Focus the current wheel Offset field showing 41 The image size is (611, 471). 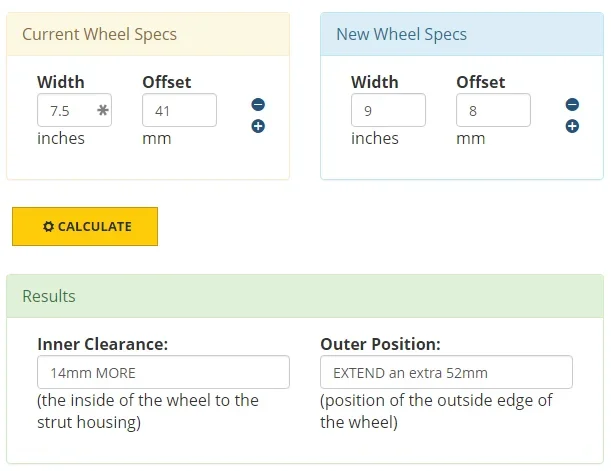[x=179, y=110]
